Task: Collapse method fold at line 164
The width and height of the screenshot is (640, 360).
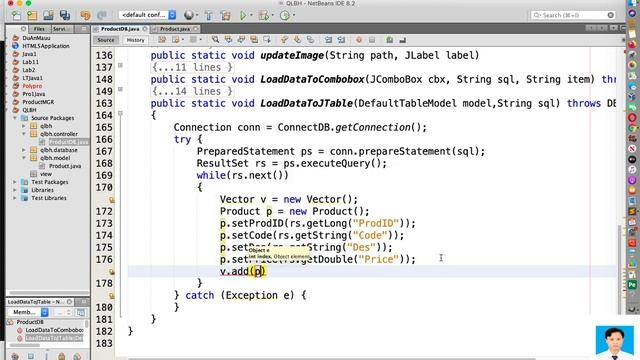Action: pyautogui.click(x=120, y=113)
